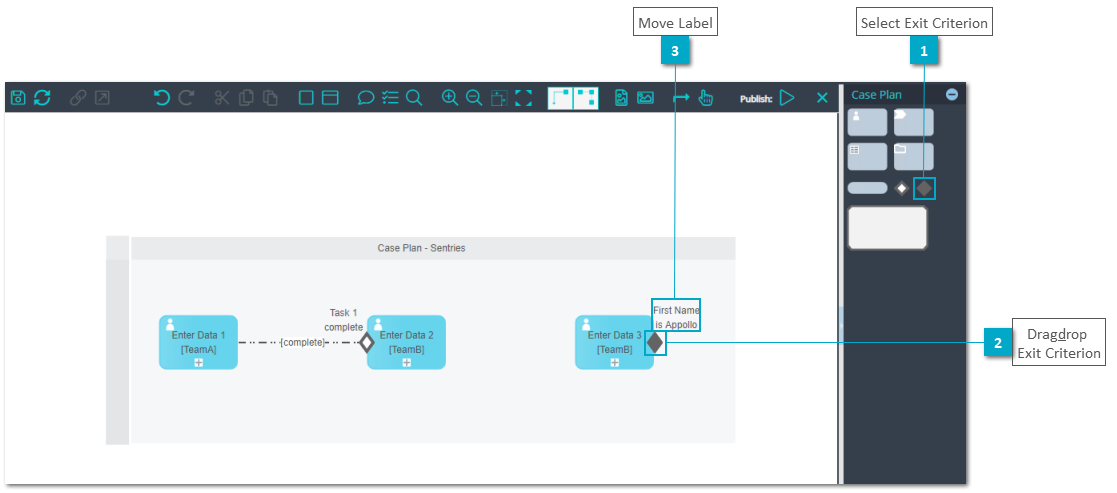Click the Save diagram icon
Image resolution: width=1117 pixels, height=493 pixels.
tap(19, 98)
